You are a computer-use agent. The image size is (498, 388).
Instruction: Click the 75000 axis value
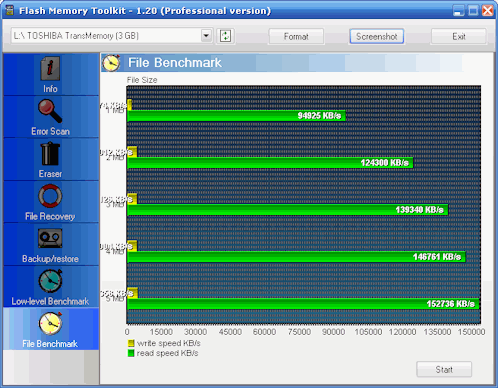click(x=299, y=332)
